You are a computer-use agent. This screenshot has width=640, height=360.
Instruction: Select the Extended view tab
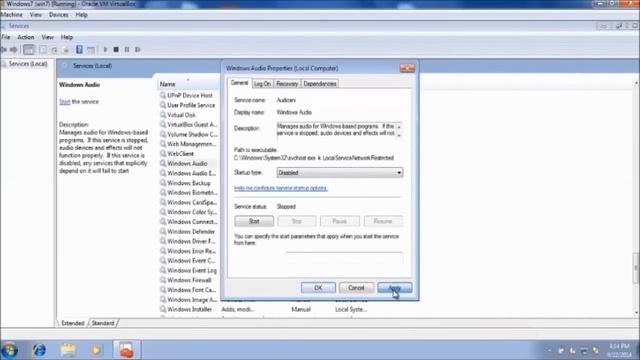72,323
